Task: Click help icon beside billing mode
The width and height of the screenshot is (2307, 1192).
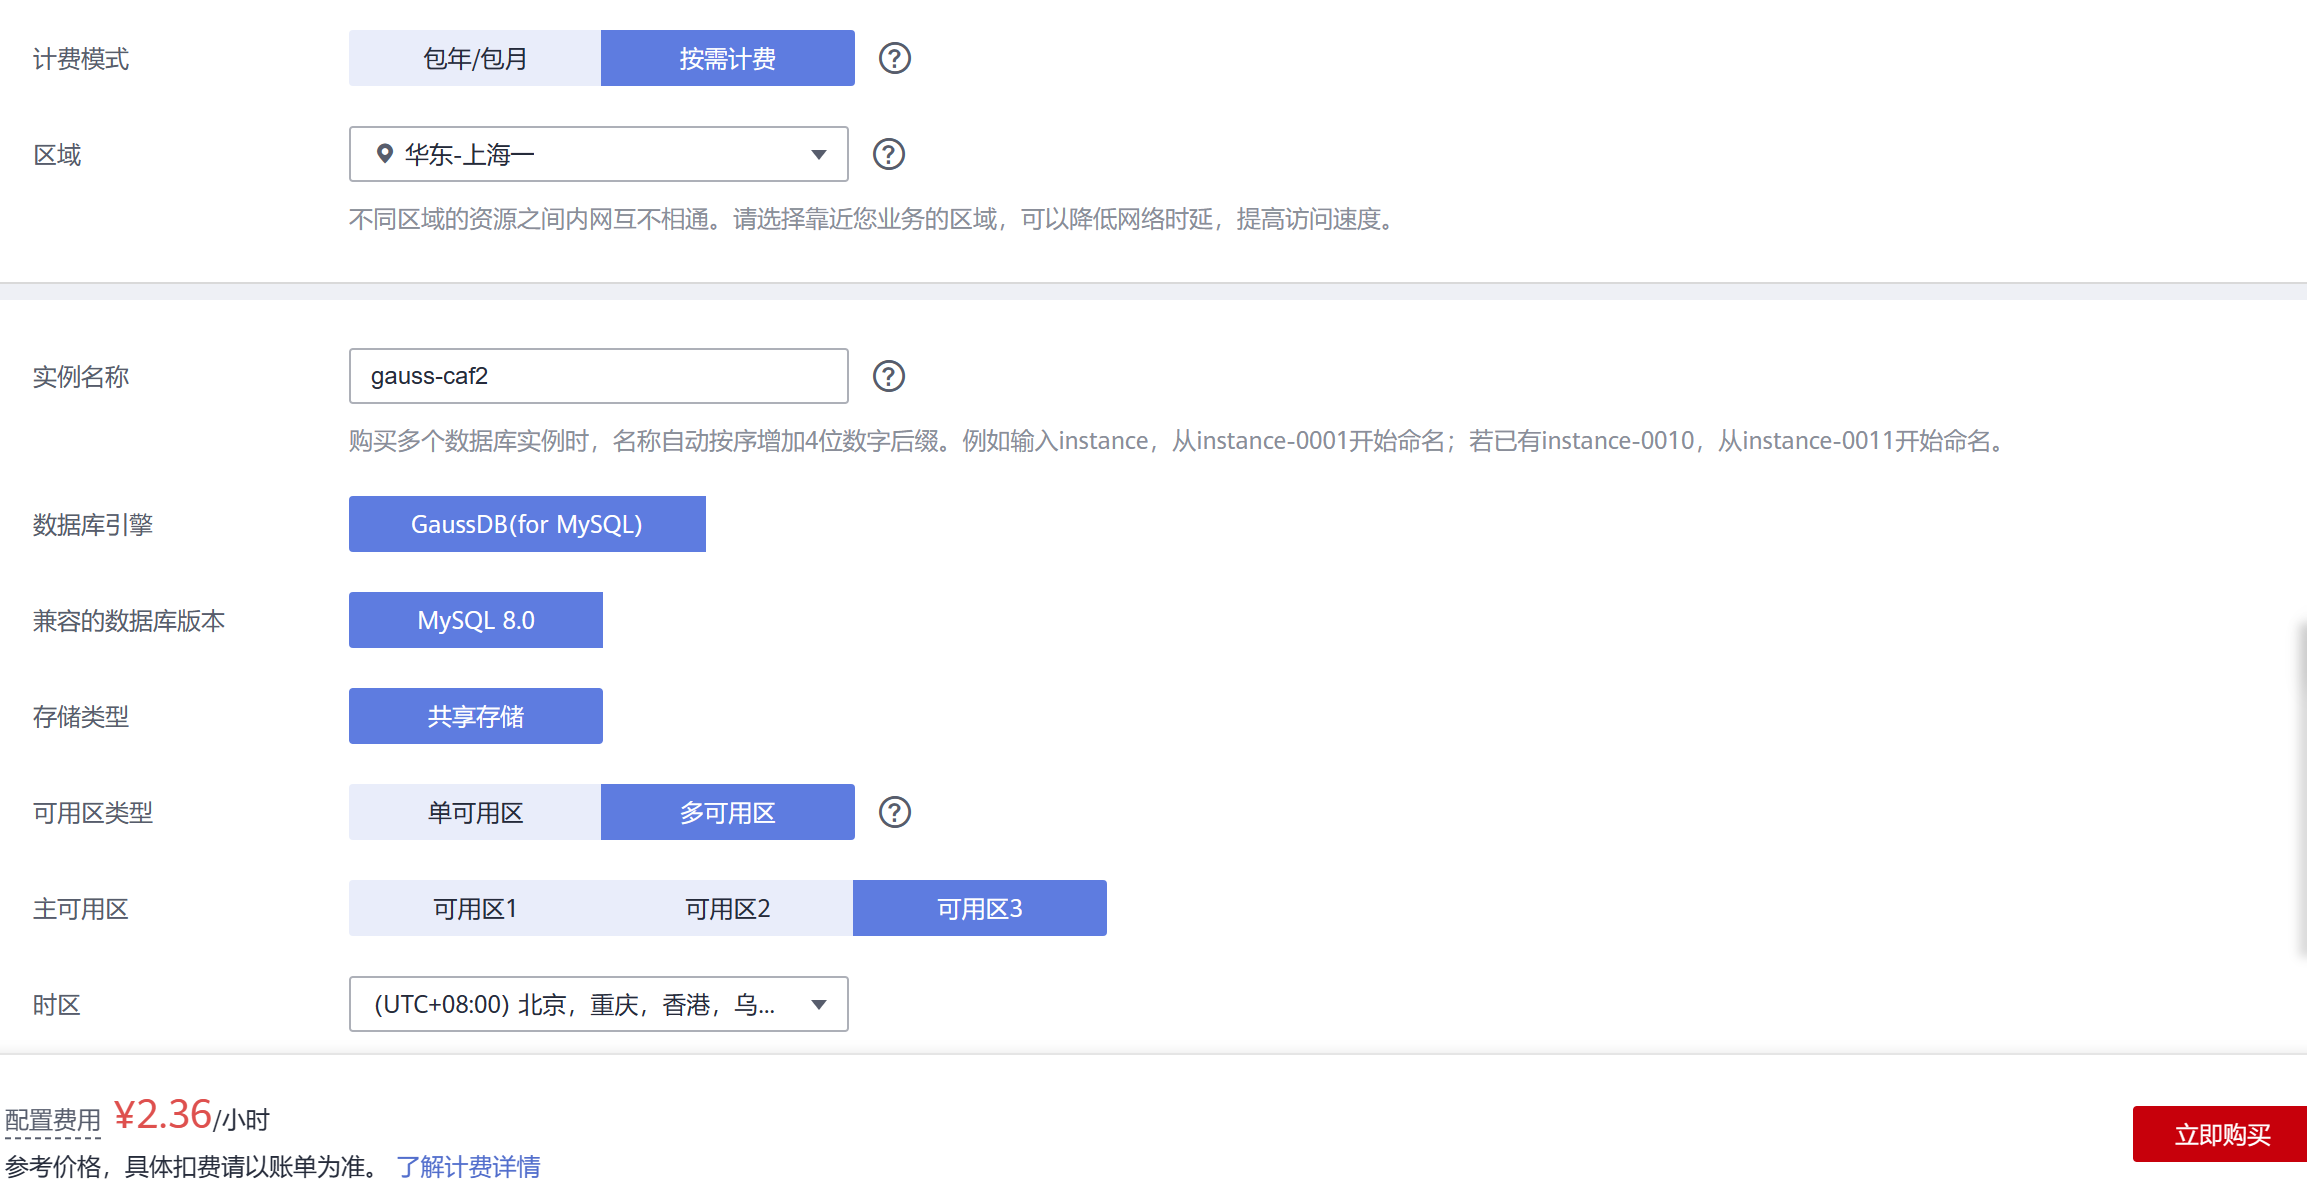Action: pos(894,58)
